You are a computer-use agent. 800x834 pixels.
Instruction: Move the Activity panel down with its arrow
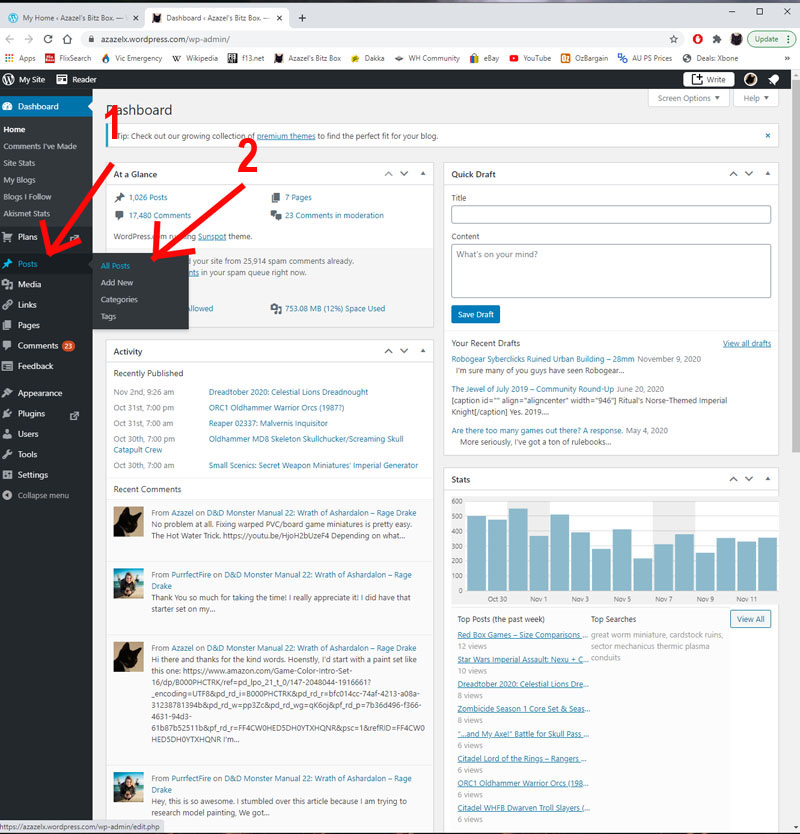[405, 351]
